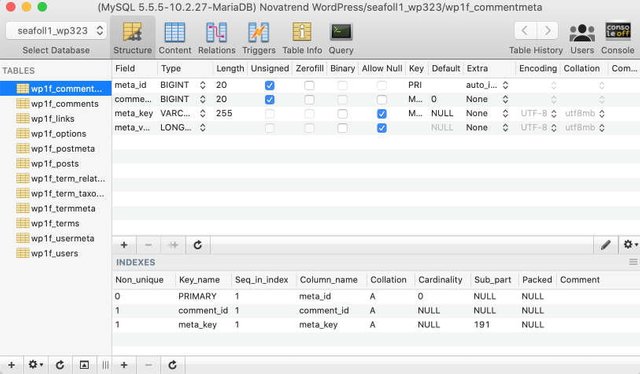Open Collation dropdown for meta_value row

point(602,128)
